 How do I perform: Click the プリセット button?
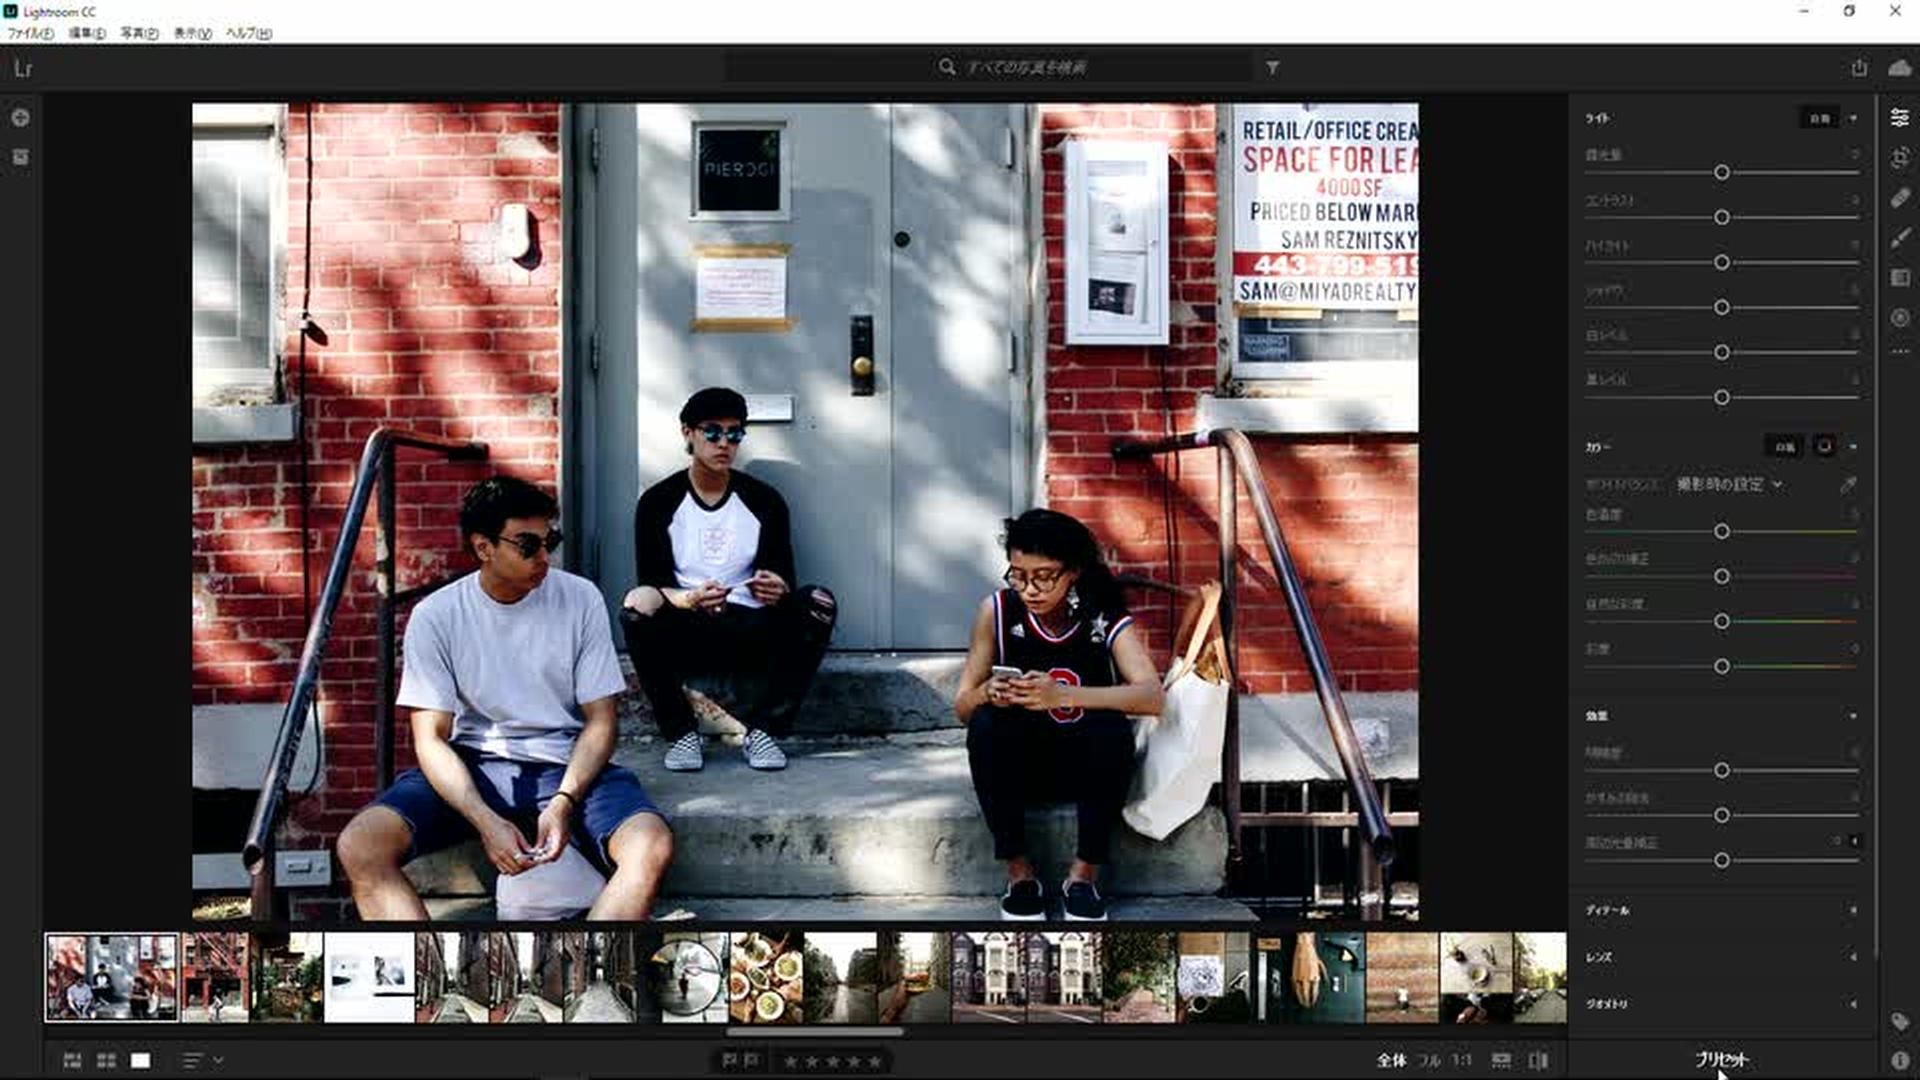(x=1721, y=1059)
